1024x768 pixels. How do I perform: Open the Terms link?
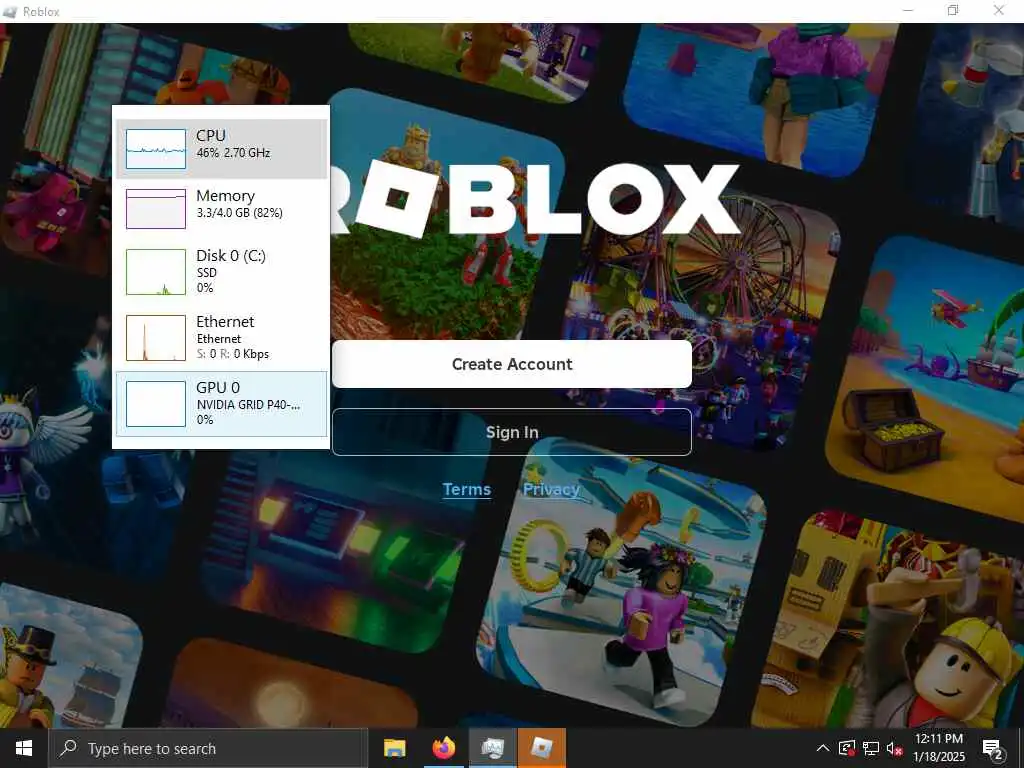pyautogui.click(x=466, y=489)
